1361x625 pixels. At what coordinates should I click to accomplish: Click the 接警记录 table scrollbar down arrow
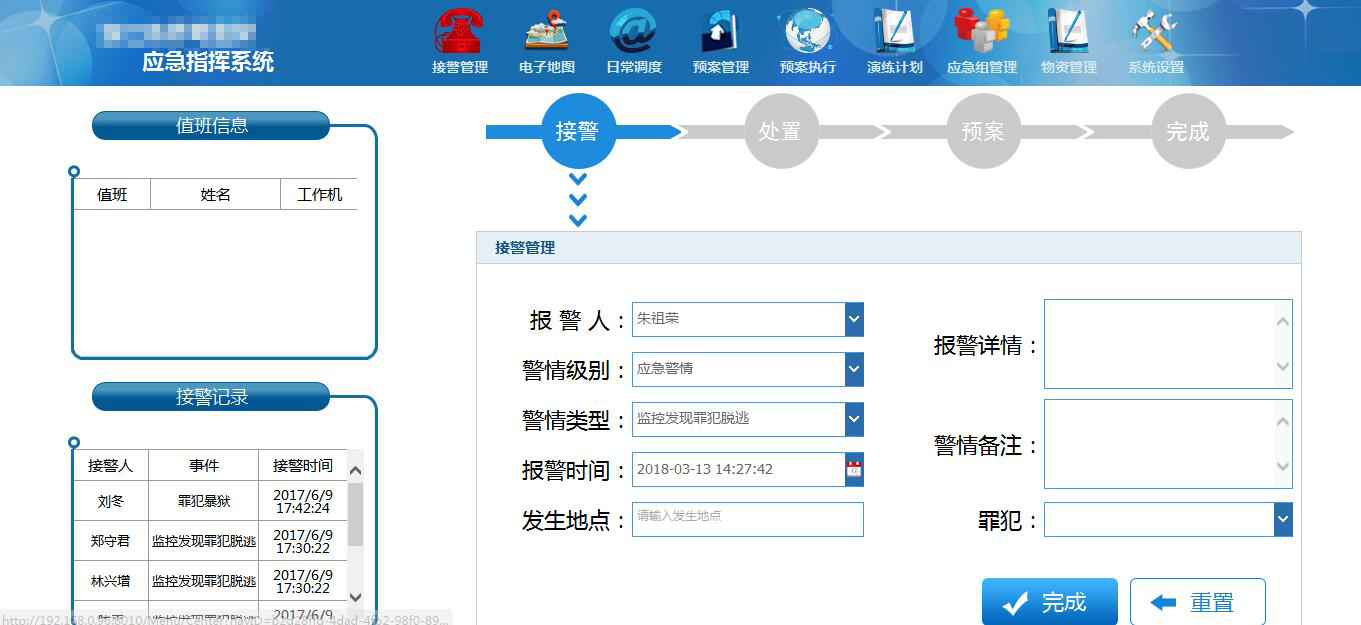pos(355,597)
